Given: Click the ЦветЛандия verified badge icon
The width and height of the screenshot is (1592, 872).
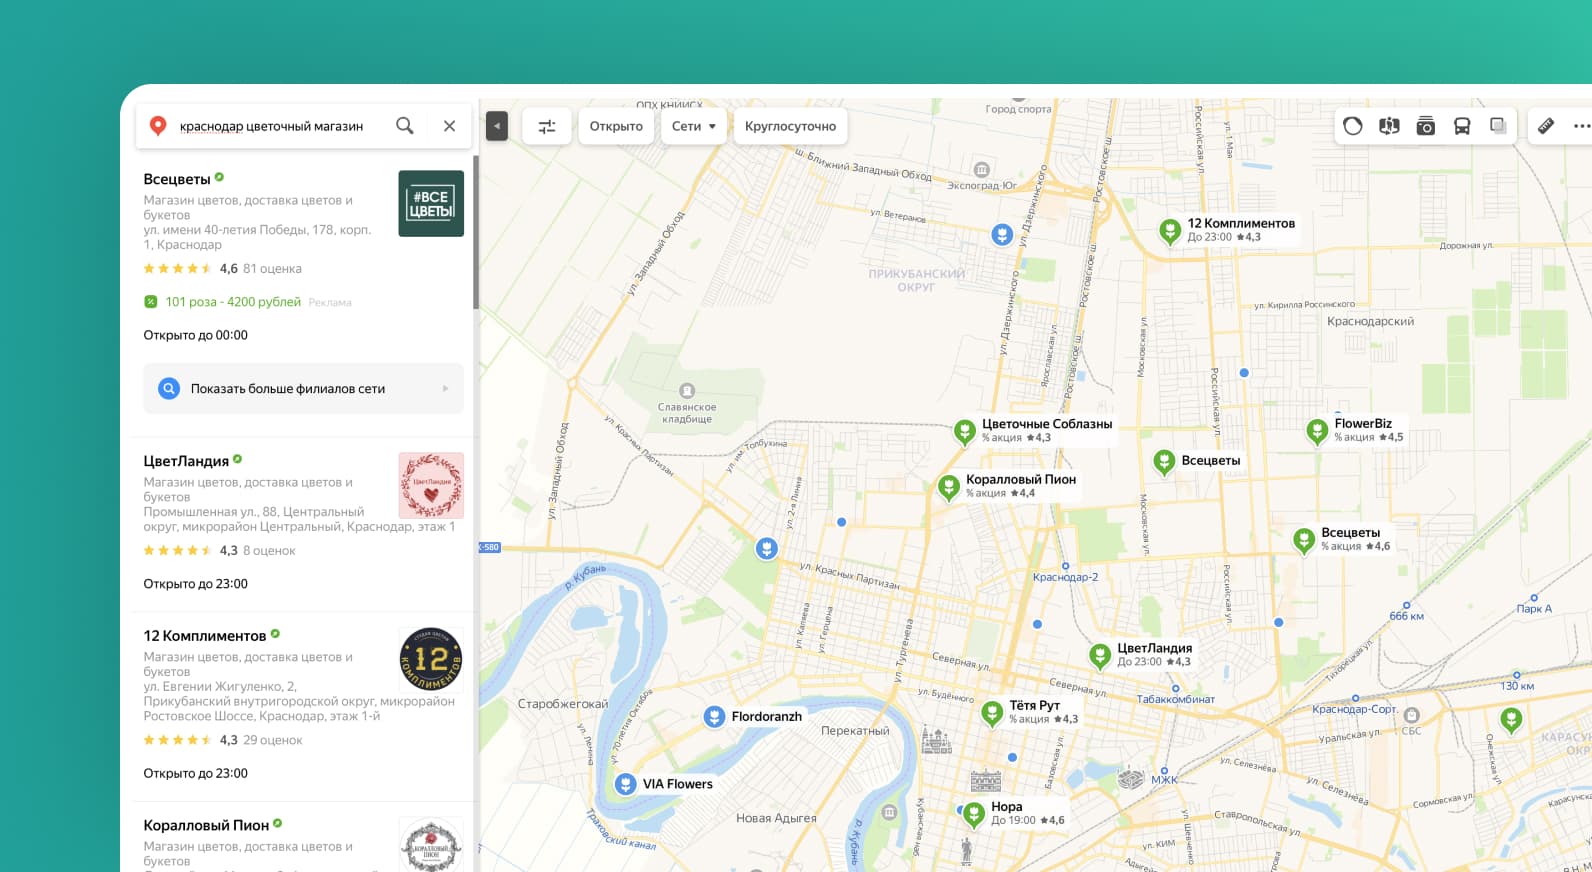Looking at the screenshot, I should coord(238,459).
